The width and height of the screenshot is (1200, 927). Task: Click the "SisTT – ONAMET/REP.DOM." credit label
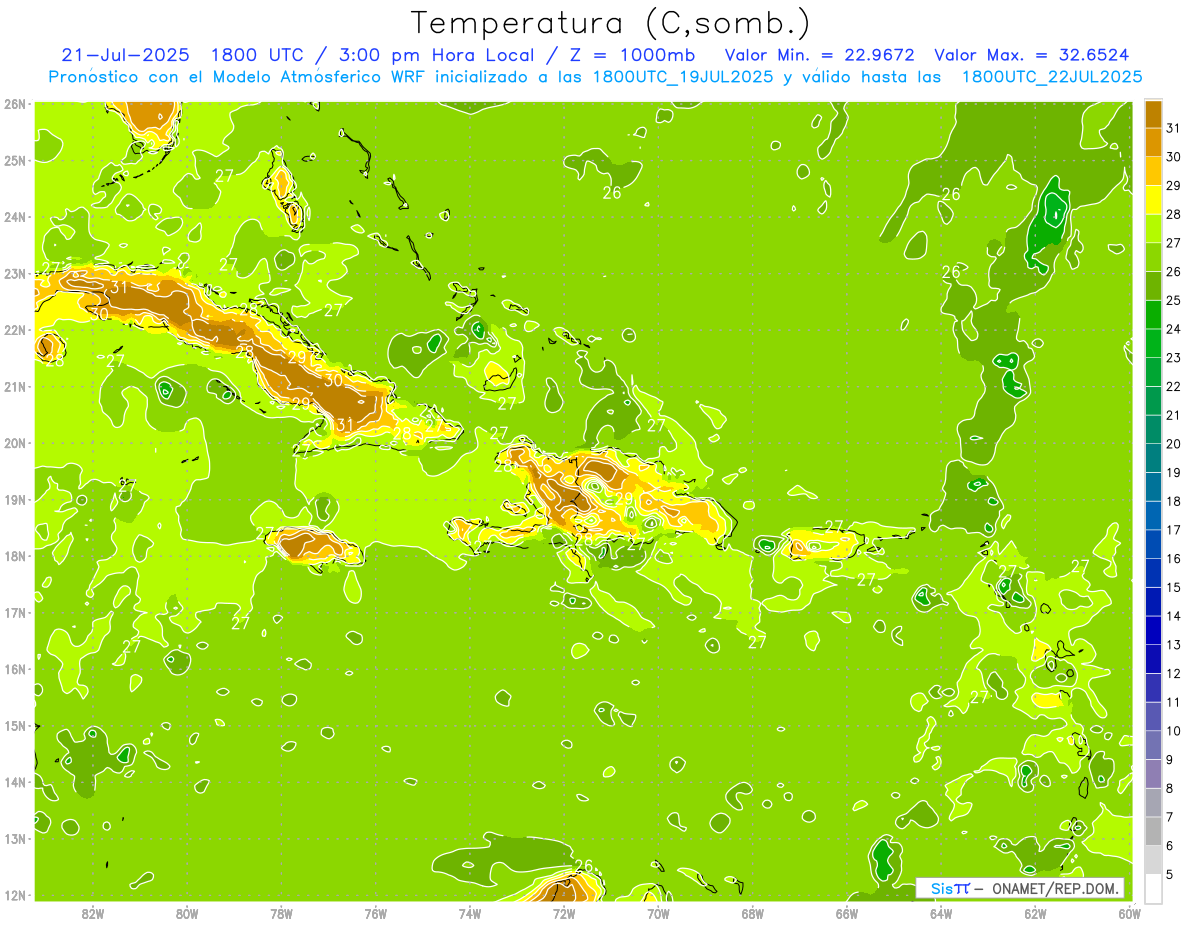(x=1020, y=888)
